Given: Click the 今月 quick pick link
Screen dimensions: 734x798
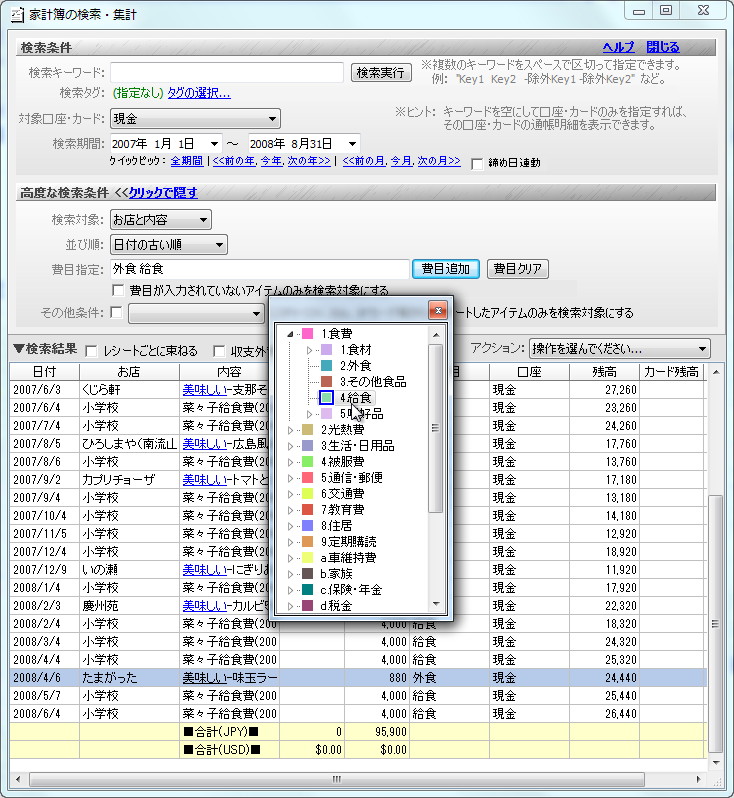Looking at the screenshot, I should click(401, 161).
